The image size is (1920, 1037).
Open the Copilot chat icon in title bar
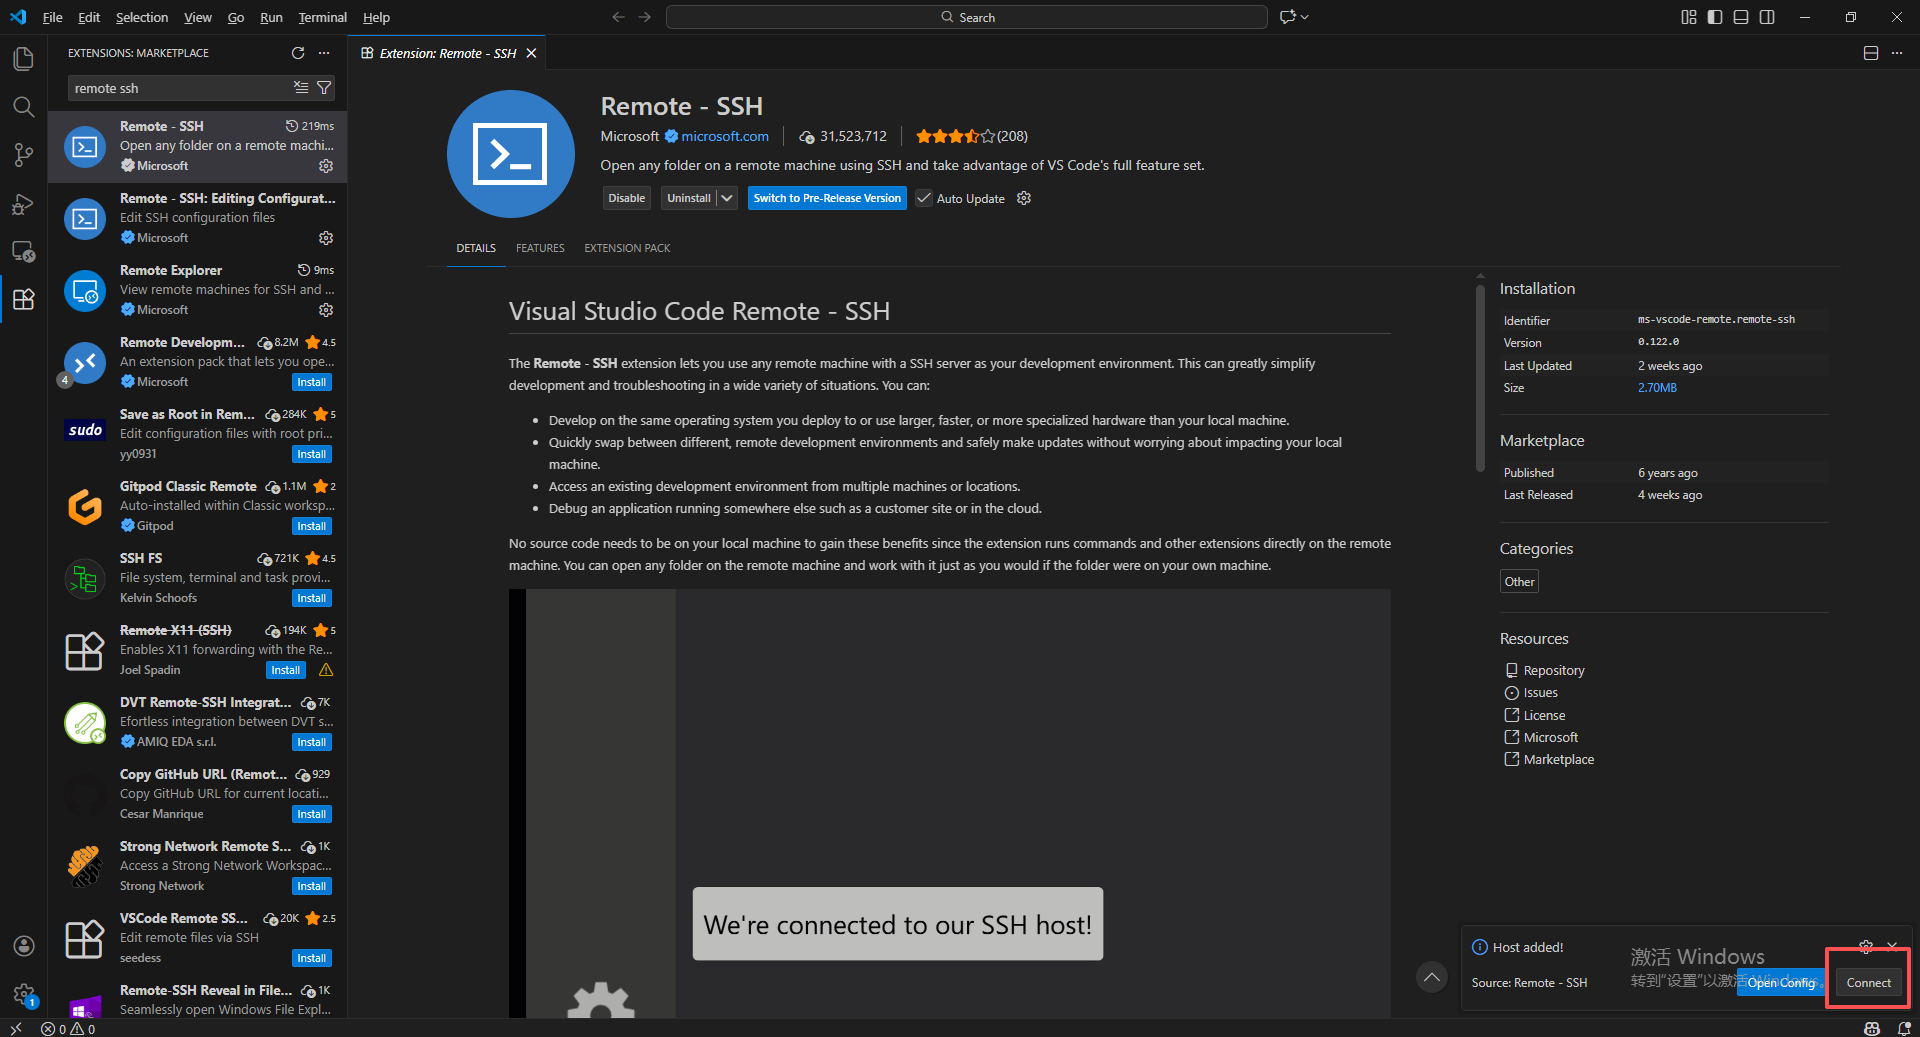1287,17
